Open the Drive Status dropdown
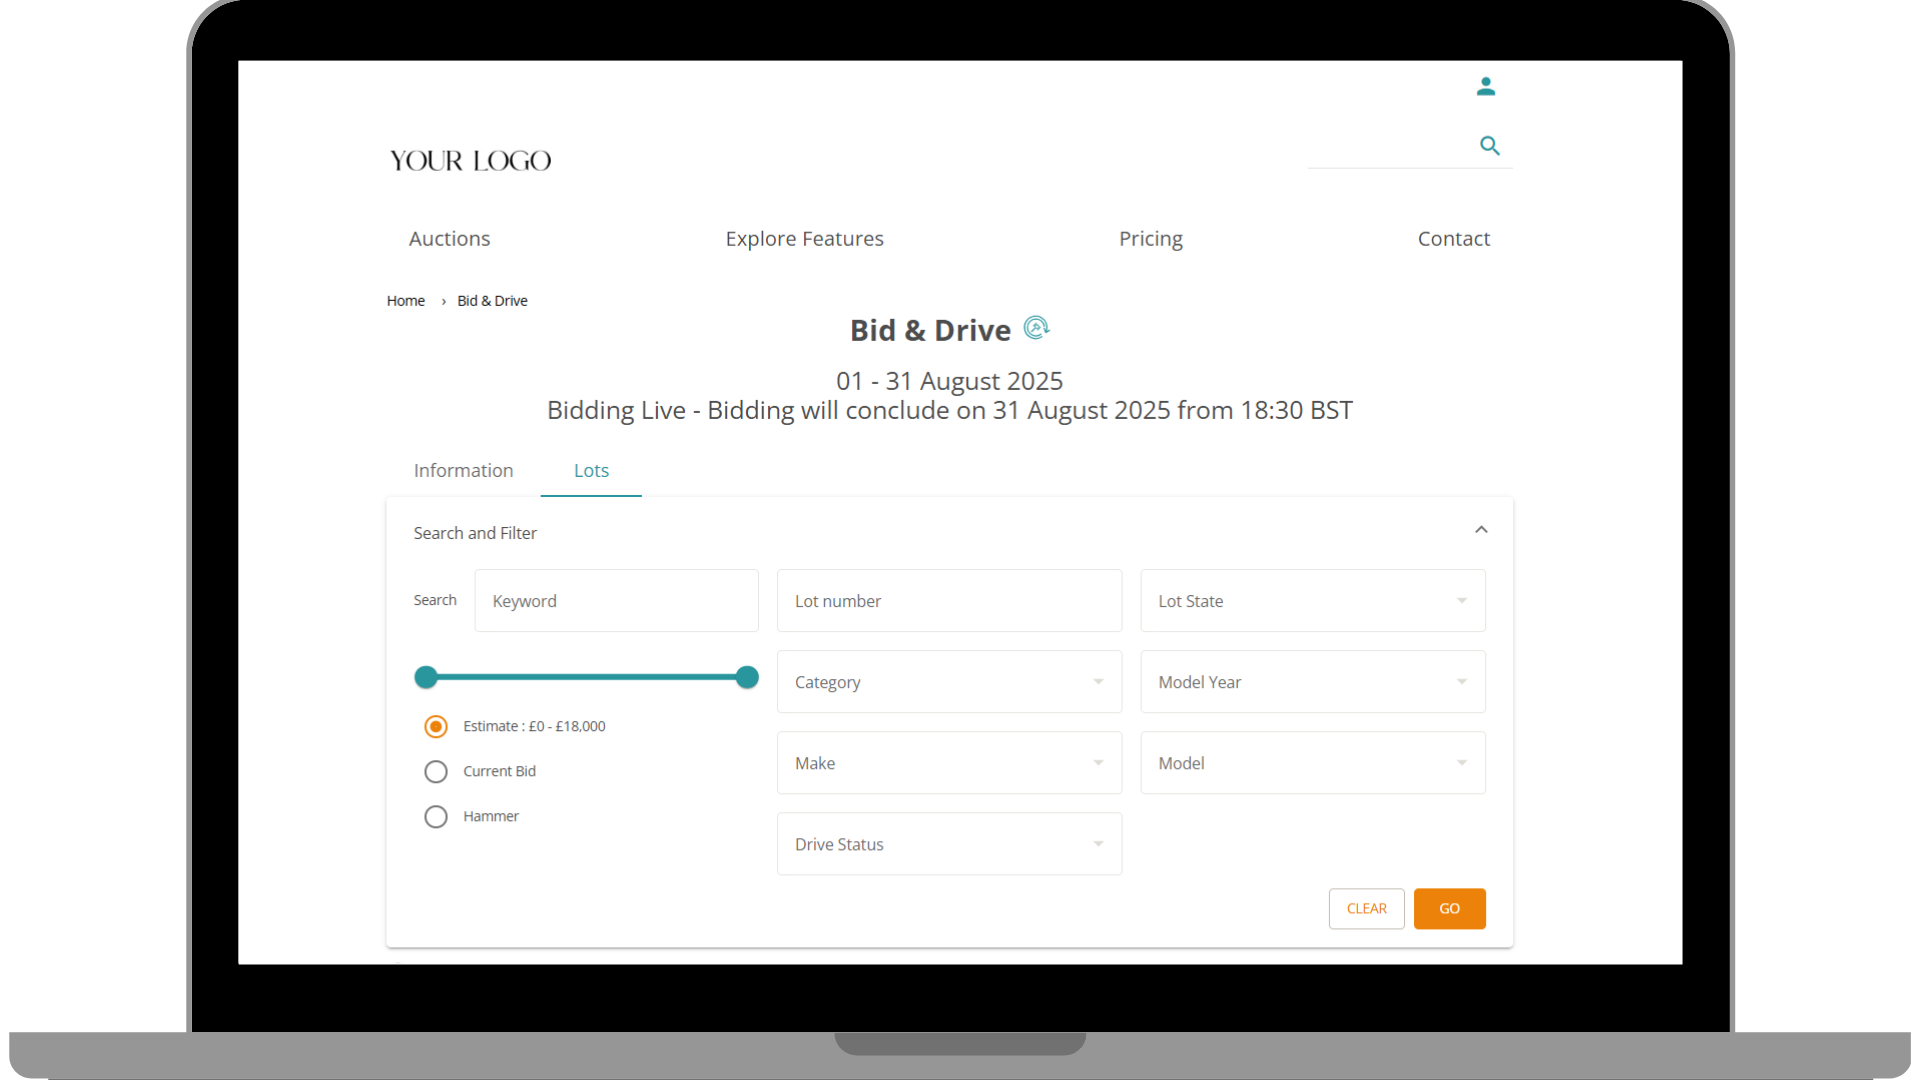1920x1080 pixels. pyautogui.click(x=948, y=844)
